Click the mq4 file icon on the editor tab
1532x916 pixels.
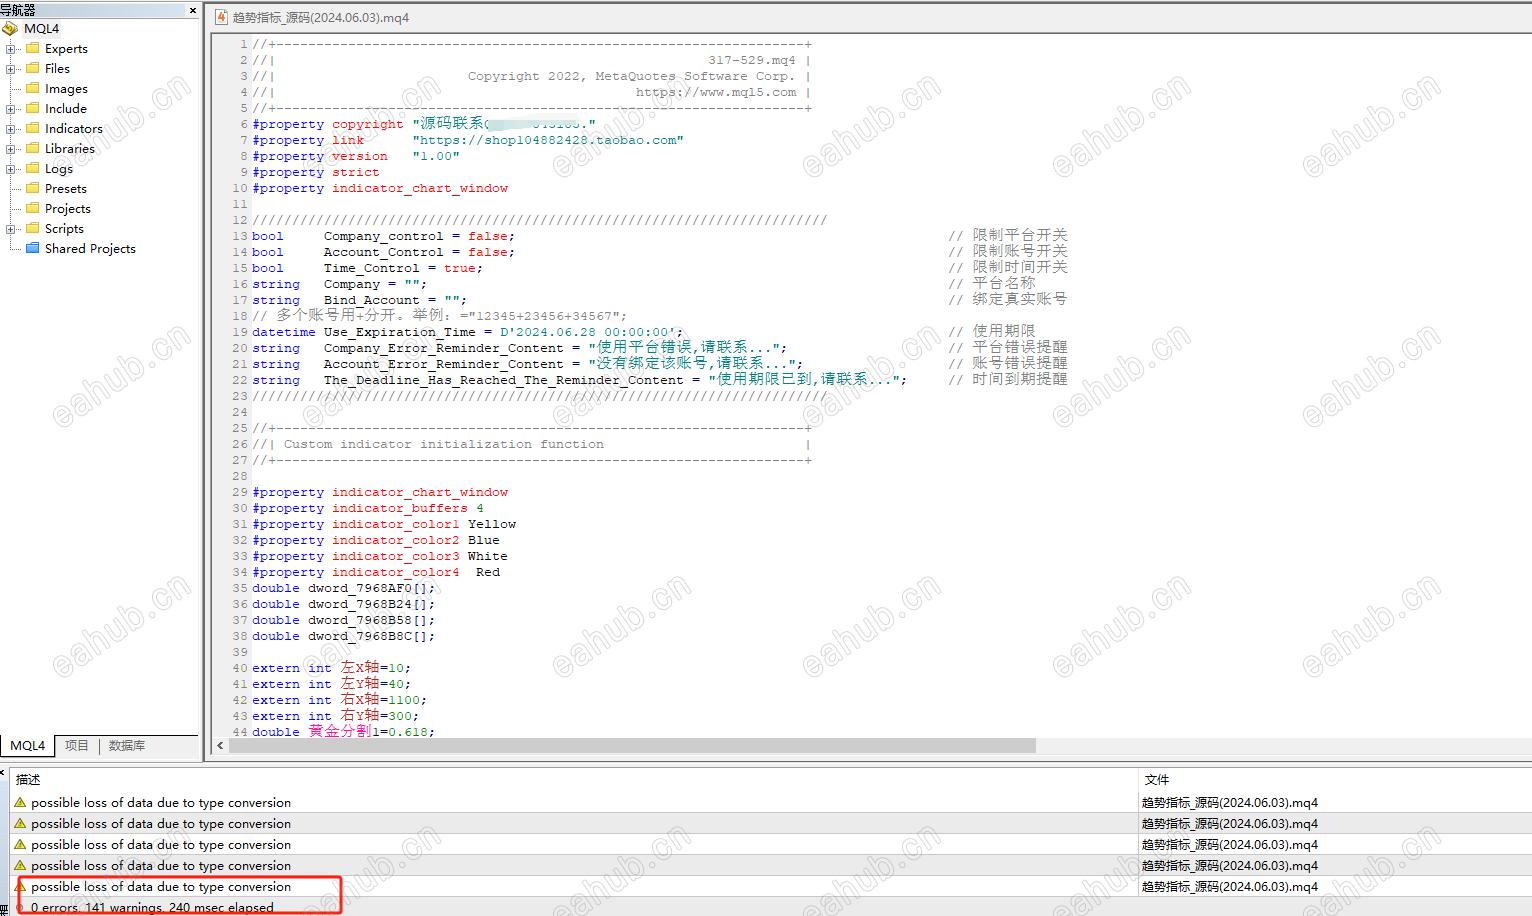click(222, 17)
